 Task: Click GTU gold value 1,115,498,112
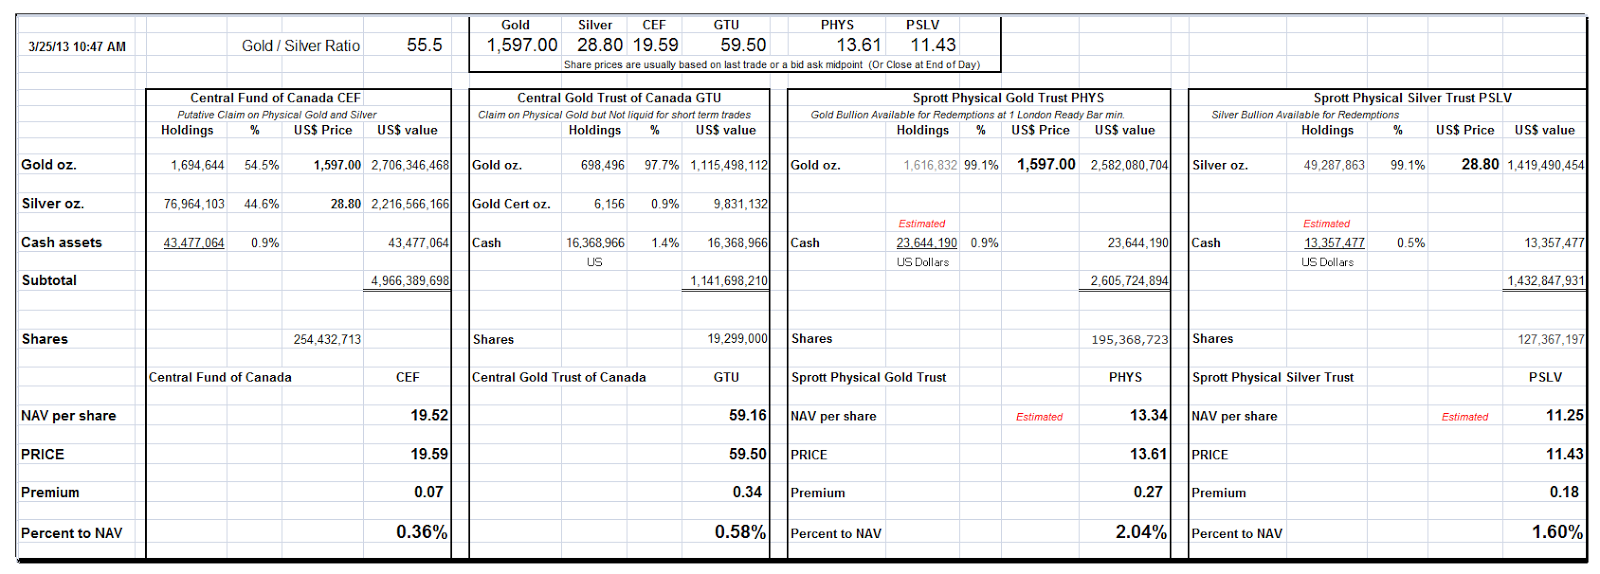pos(729,165)
